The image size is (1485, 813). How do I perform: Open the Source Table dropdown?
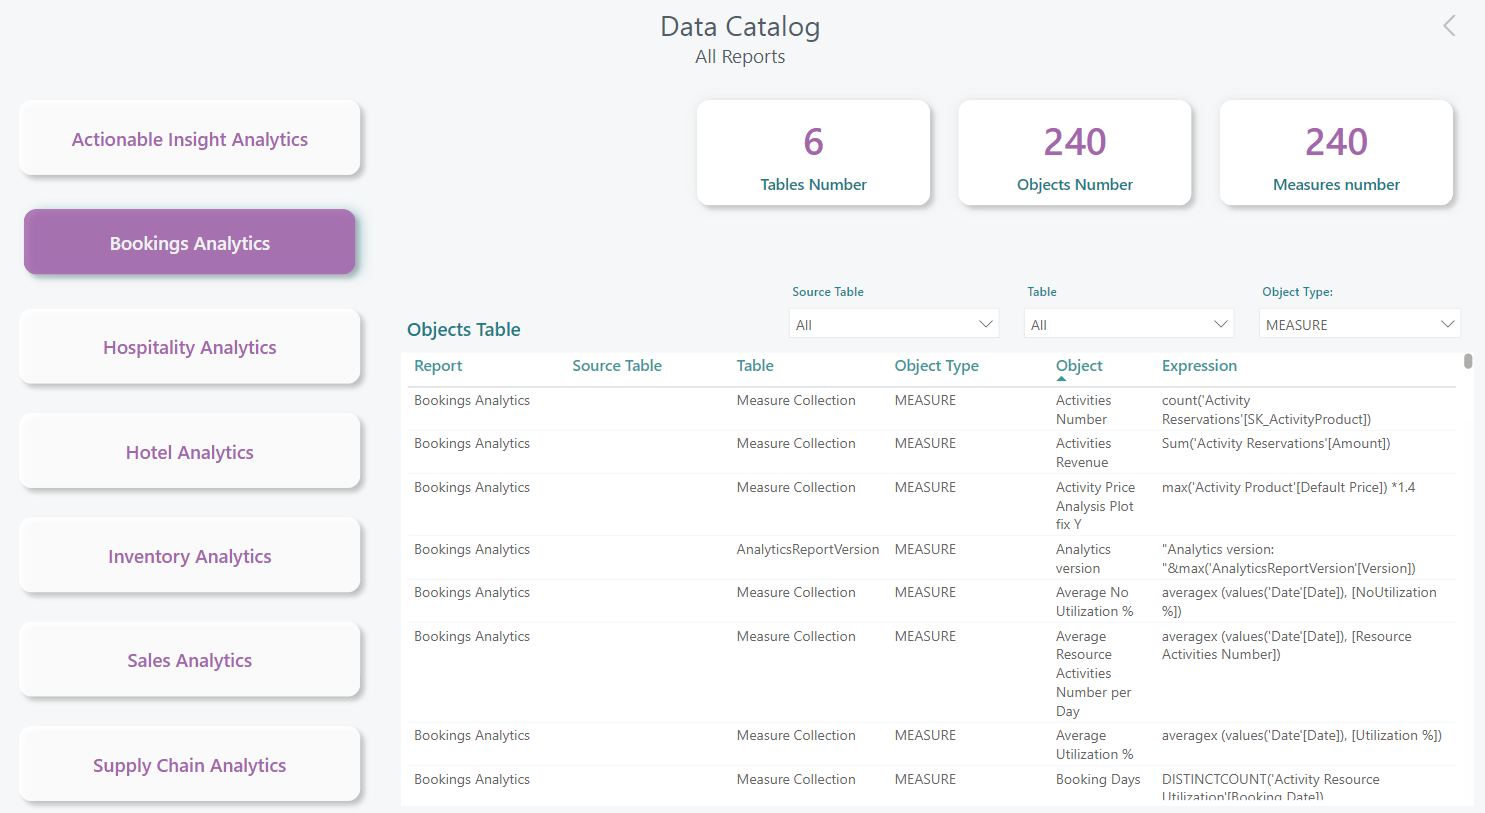893,324
